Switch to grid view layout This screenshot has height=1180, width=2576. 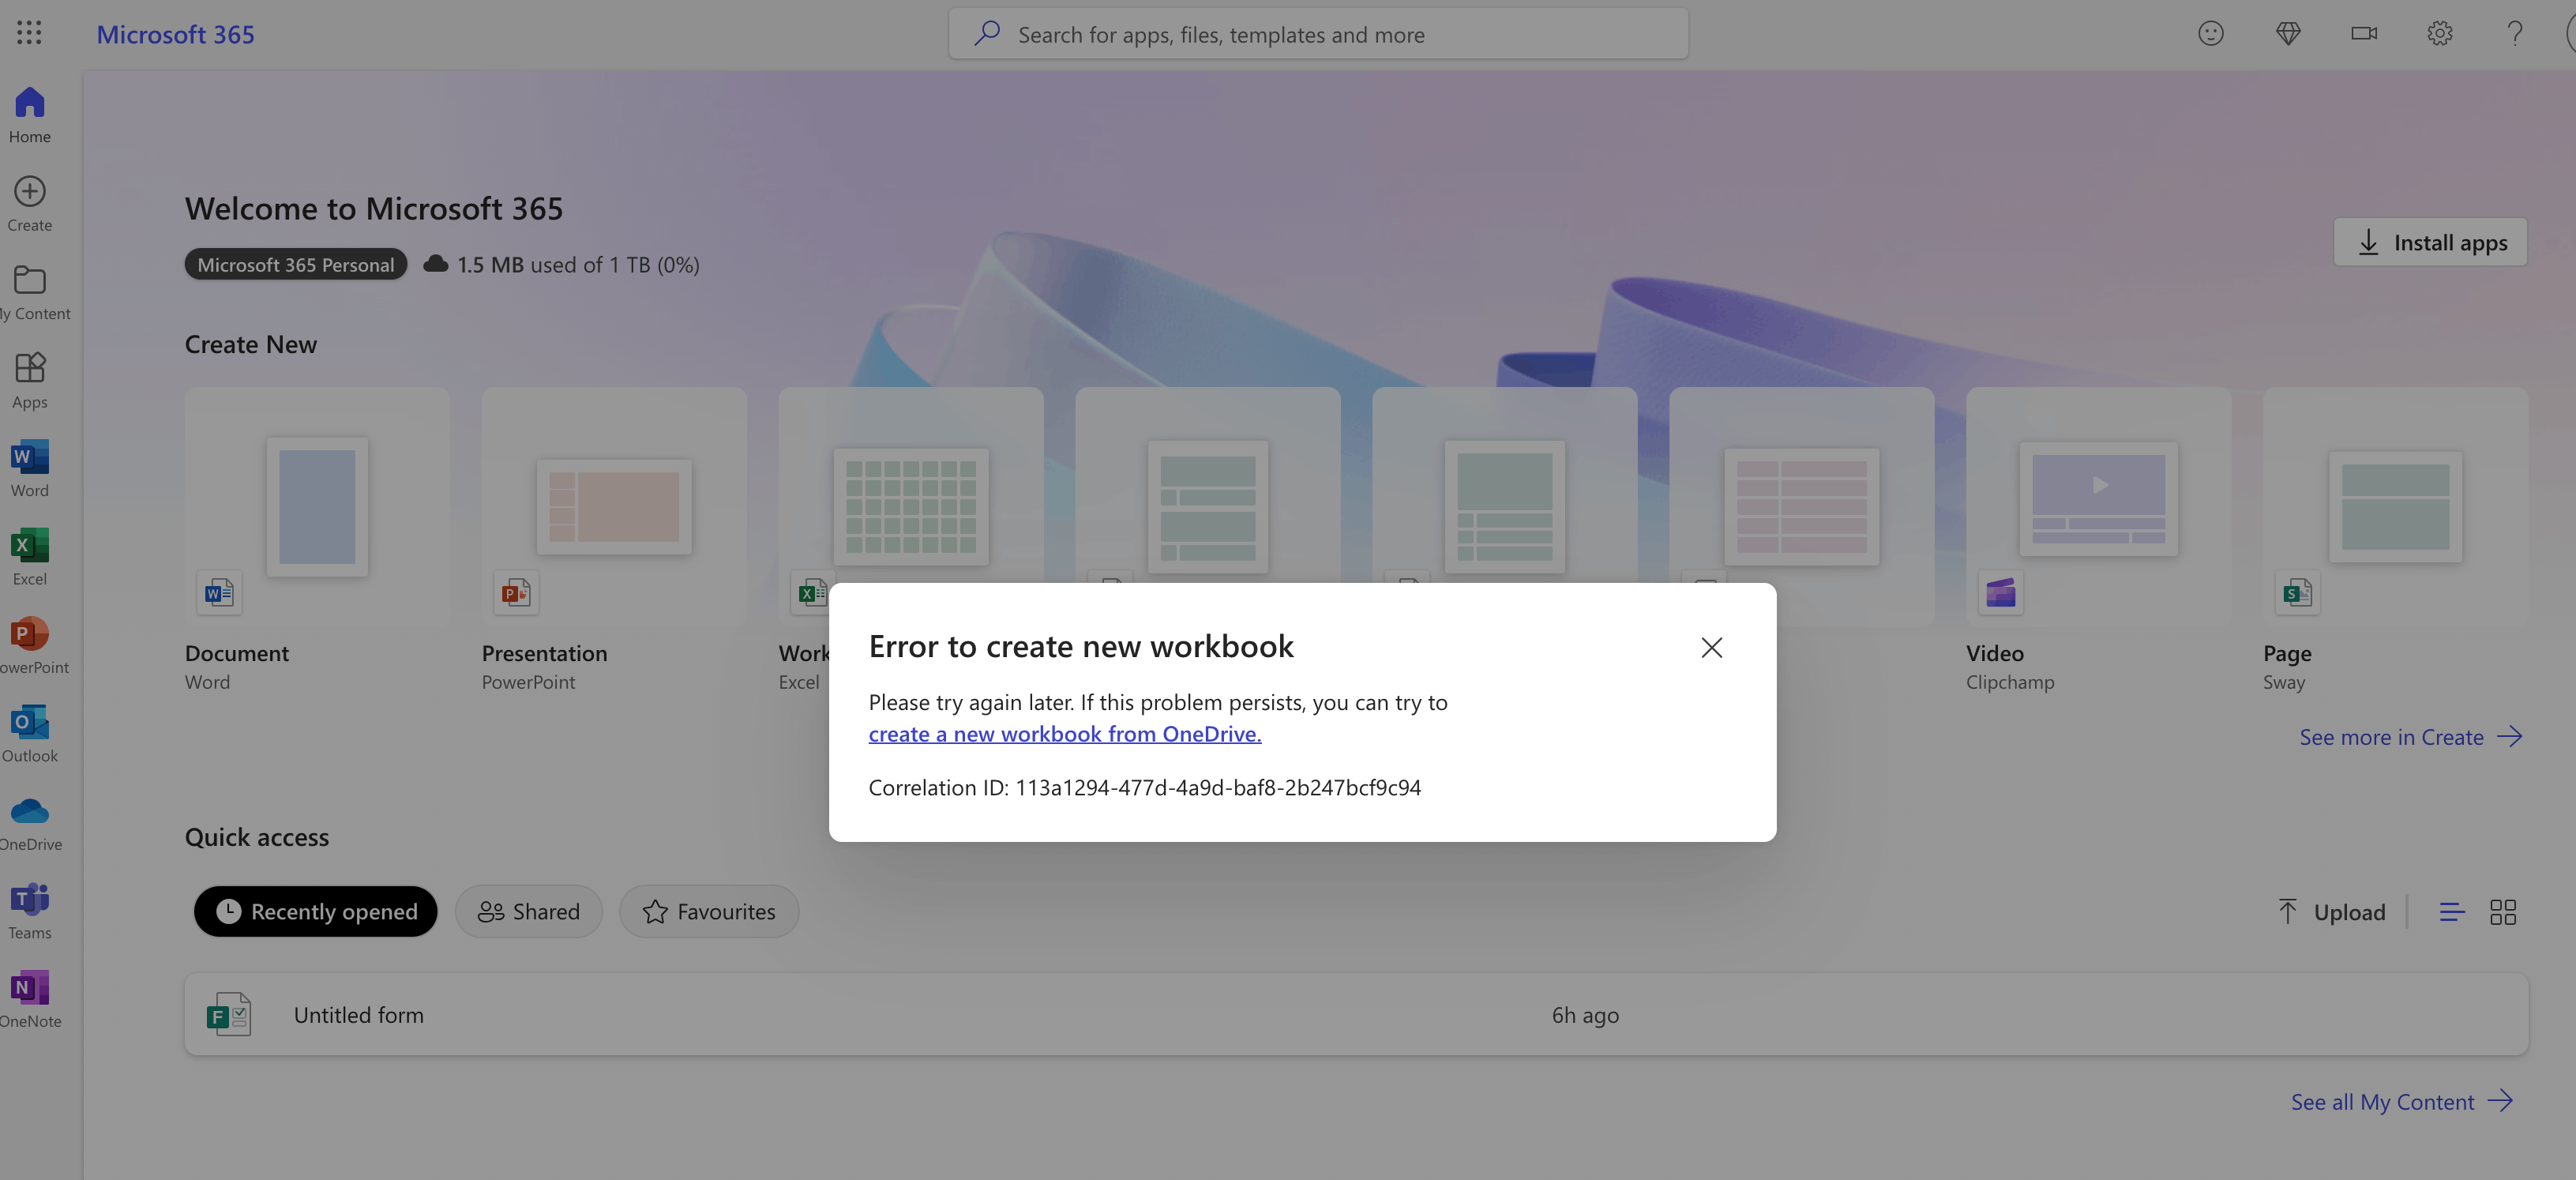(2502, 911)
